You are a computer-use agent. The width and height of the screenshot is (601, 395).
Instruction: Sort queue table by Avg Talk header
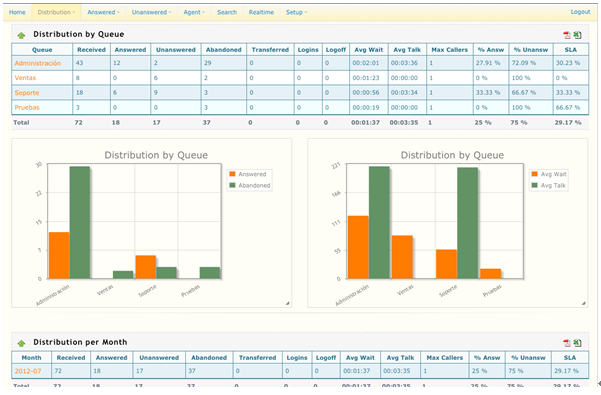407,50
